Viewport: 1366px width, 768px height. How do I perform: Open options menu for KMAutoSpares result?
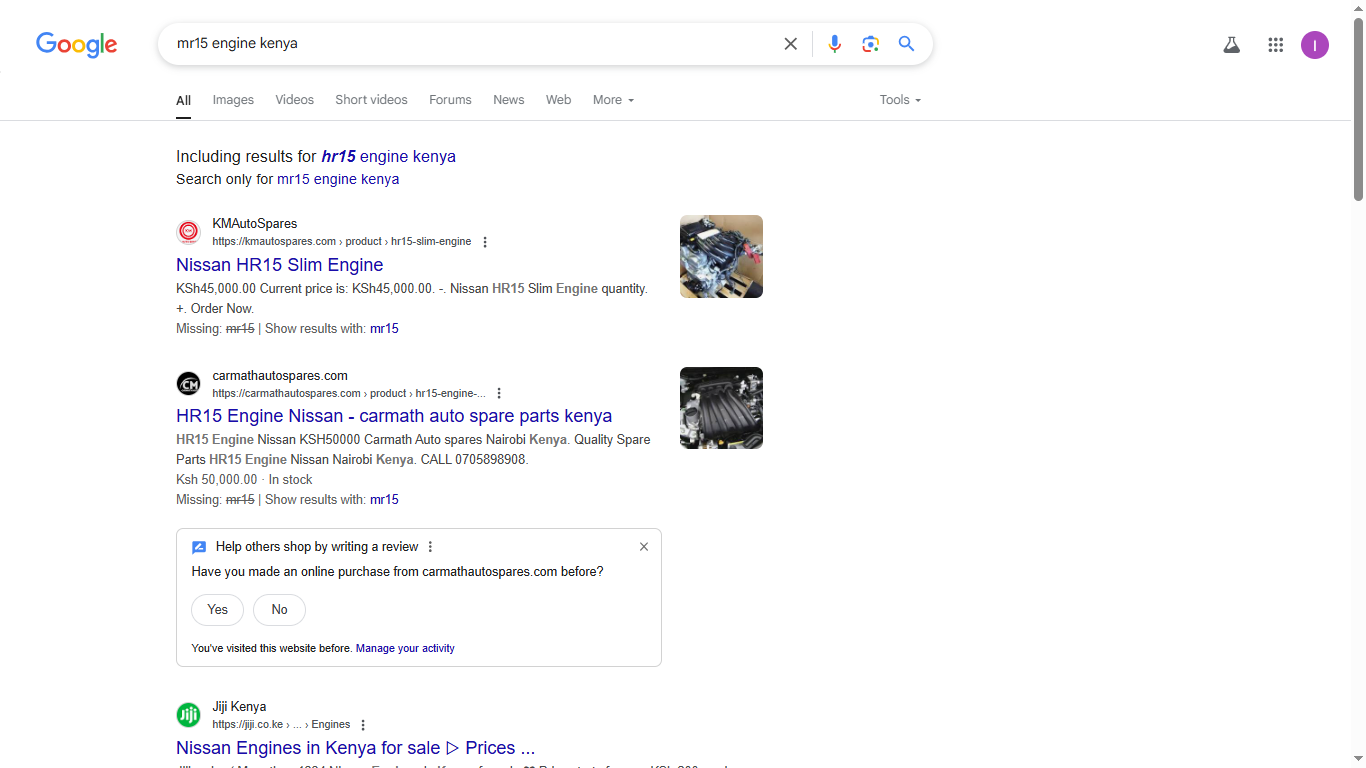click(x=485, y=242)
